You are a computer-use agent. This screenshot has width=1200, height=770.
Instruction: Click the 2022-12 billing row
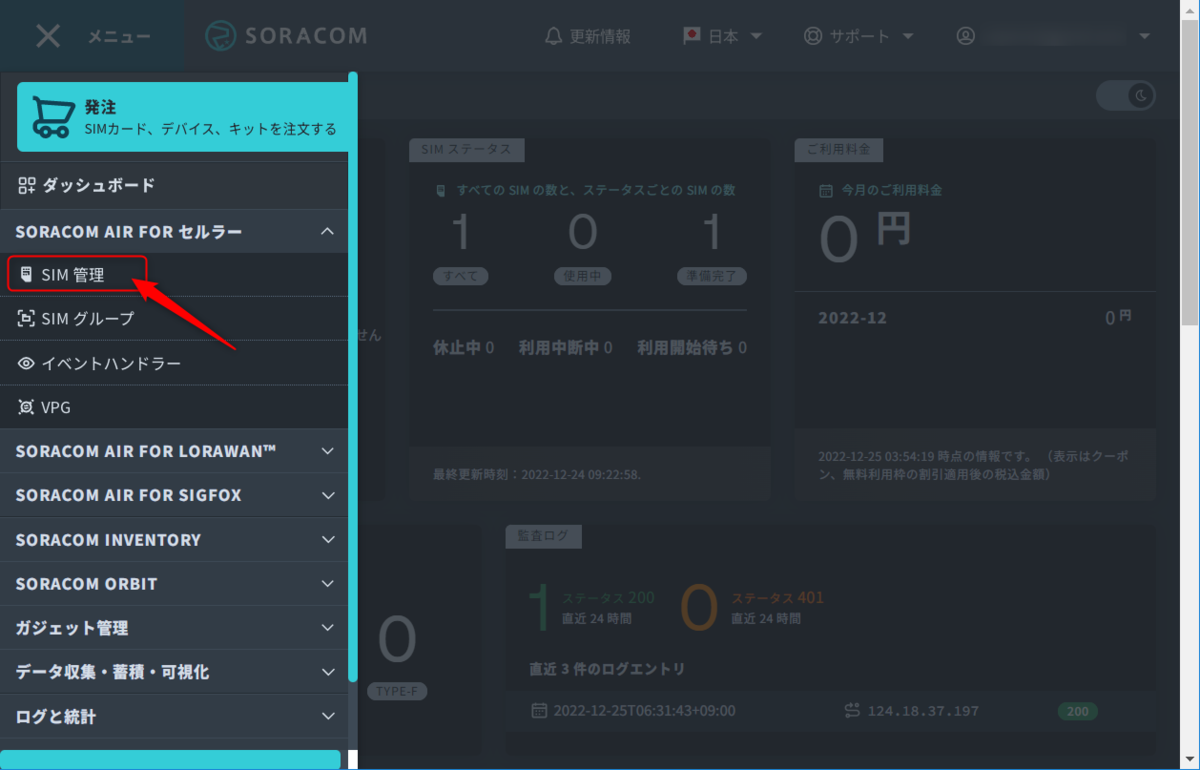pyautogui.click(x=975, y=318)
